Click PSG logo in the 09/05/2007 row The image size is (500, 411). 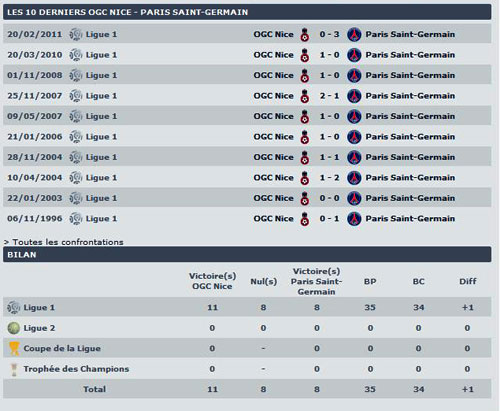point(354,116)
